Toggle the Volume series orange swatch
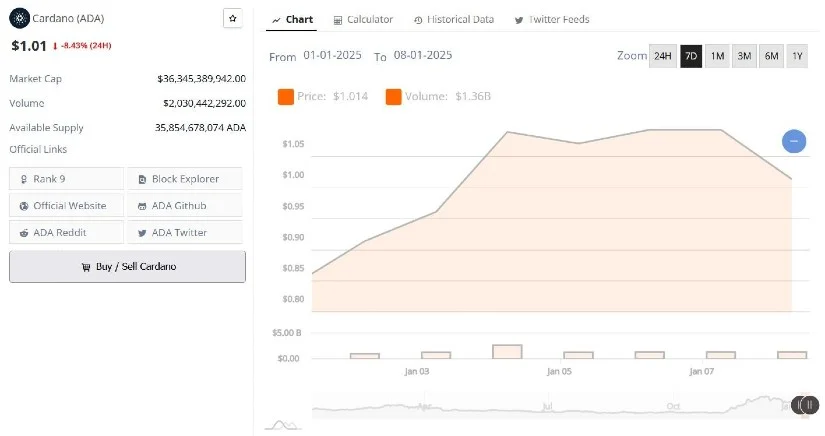Image resolution: width=825 pixels, height=436 pixels. (x=394, y=97)
